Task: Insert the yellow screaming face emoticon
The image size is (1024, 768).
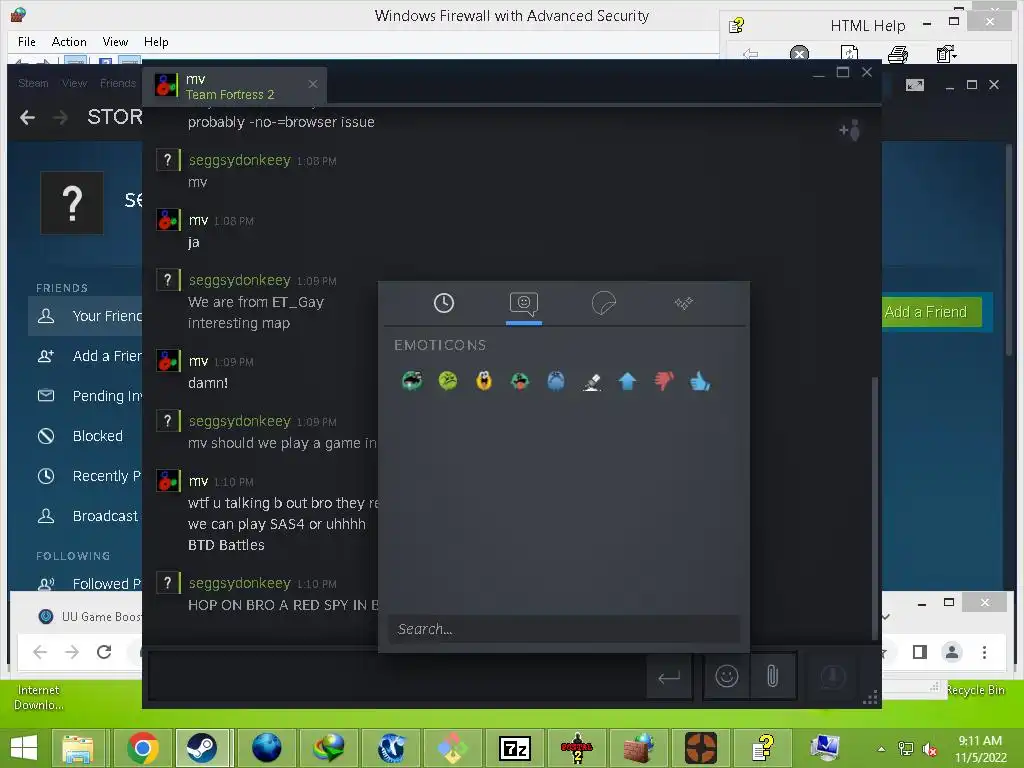Action: click(x=484, y=381)
